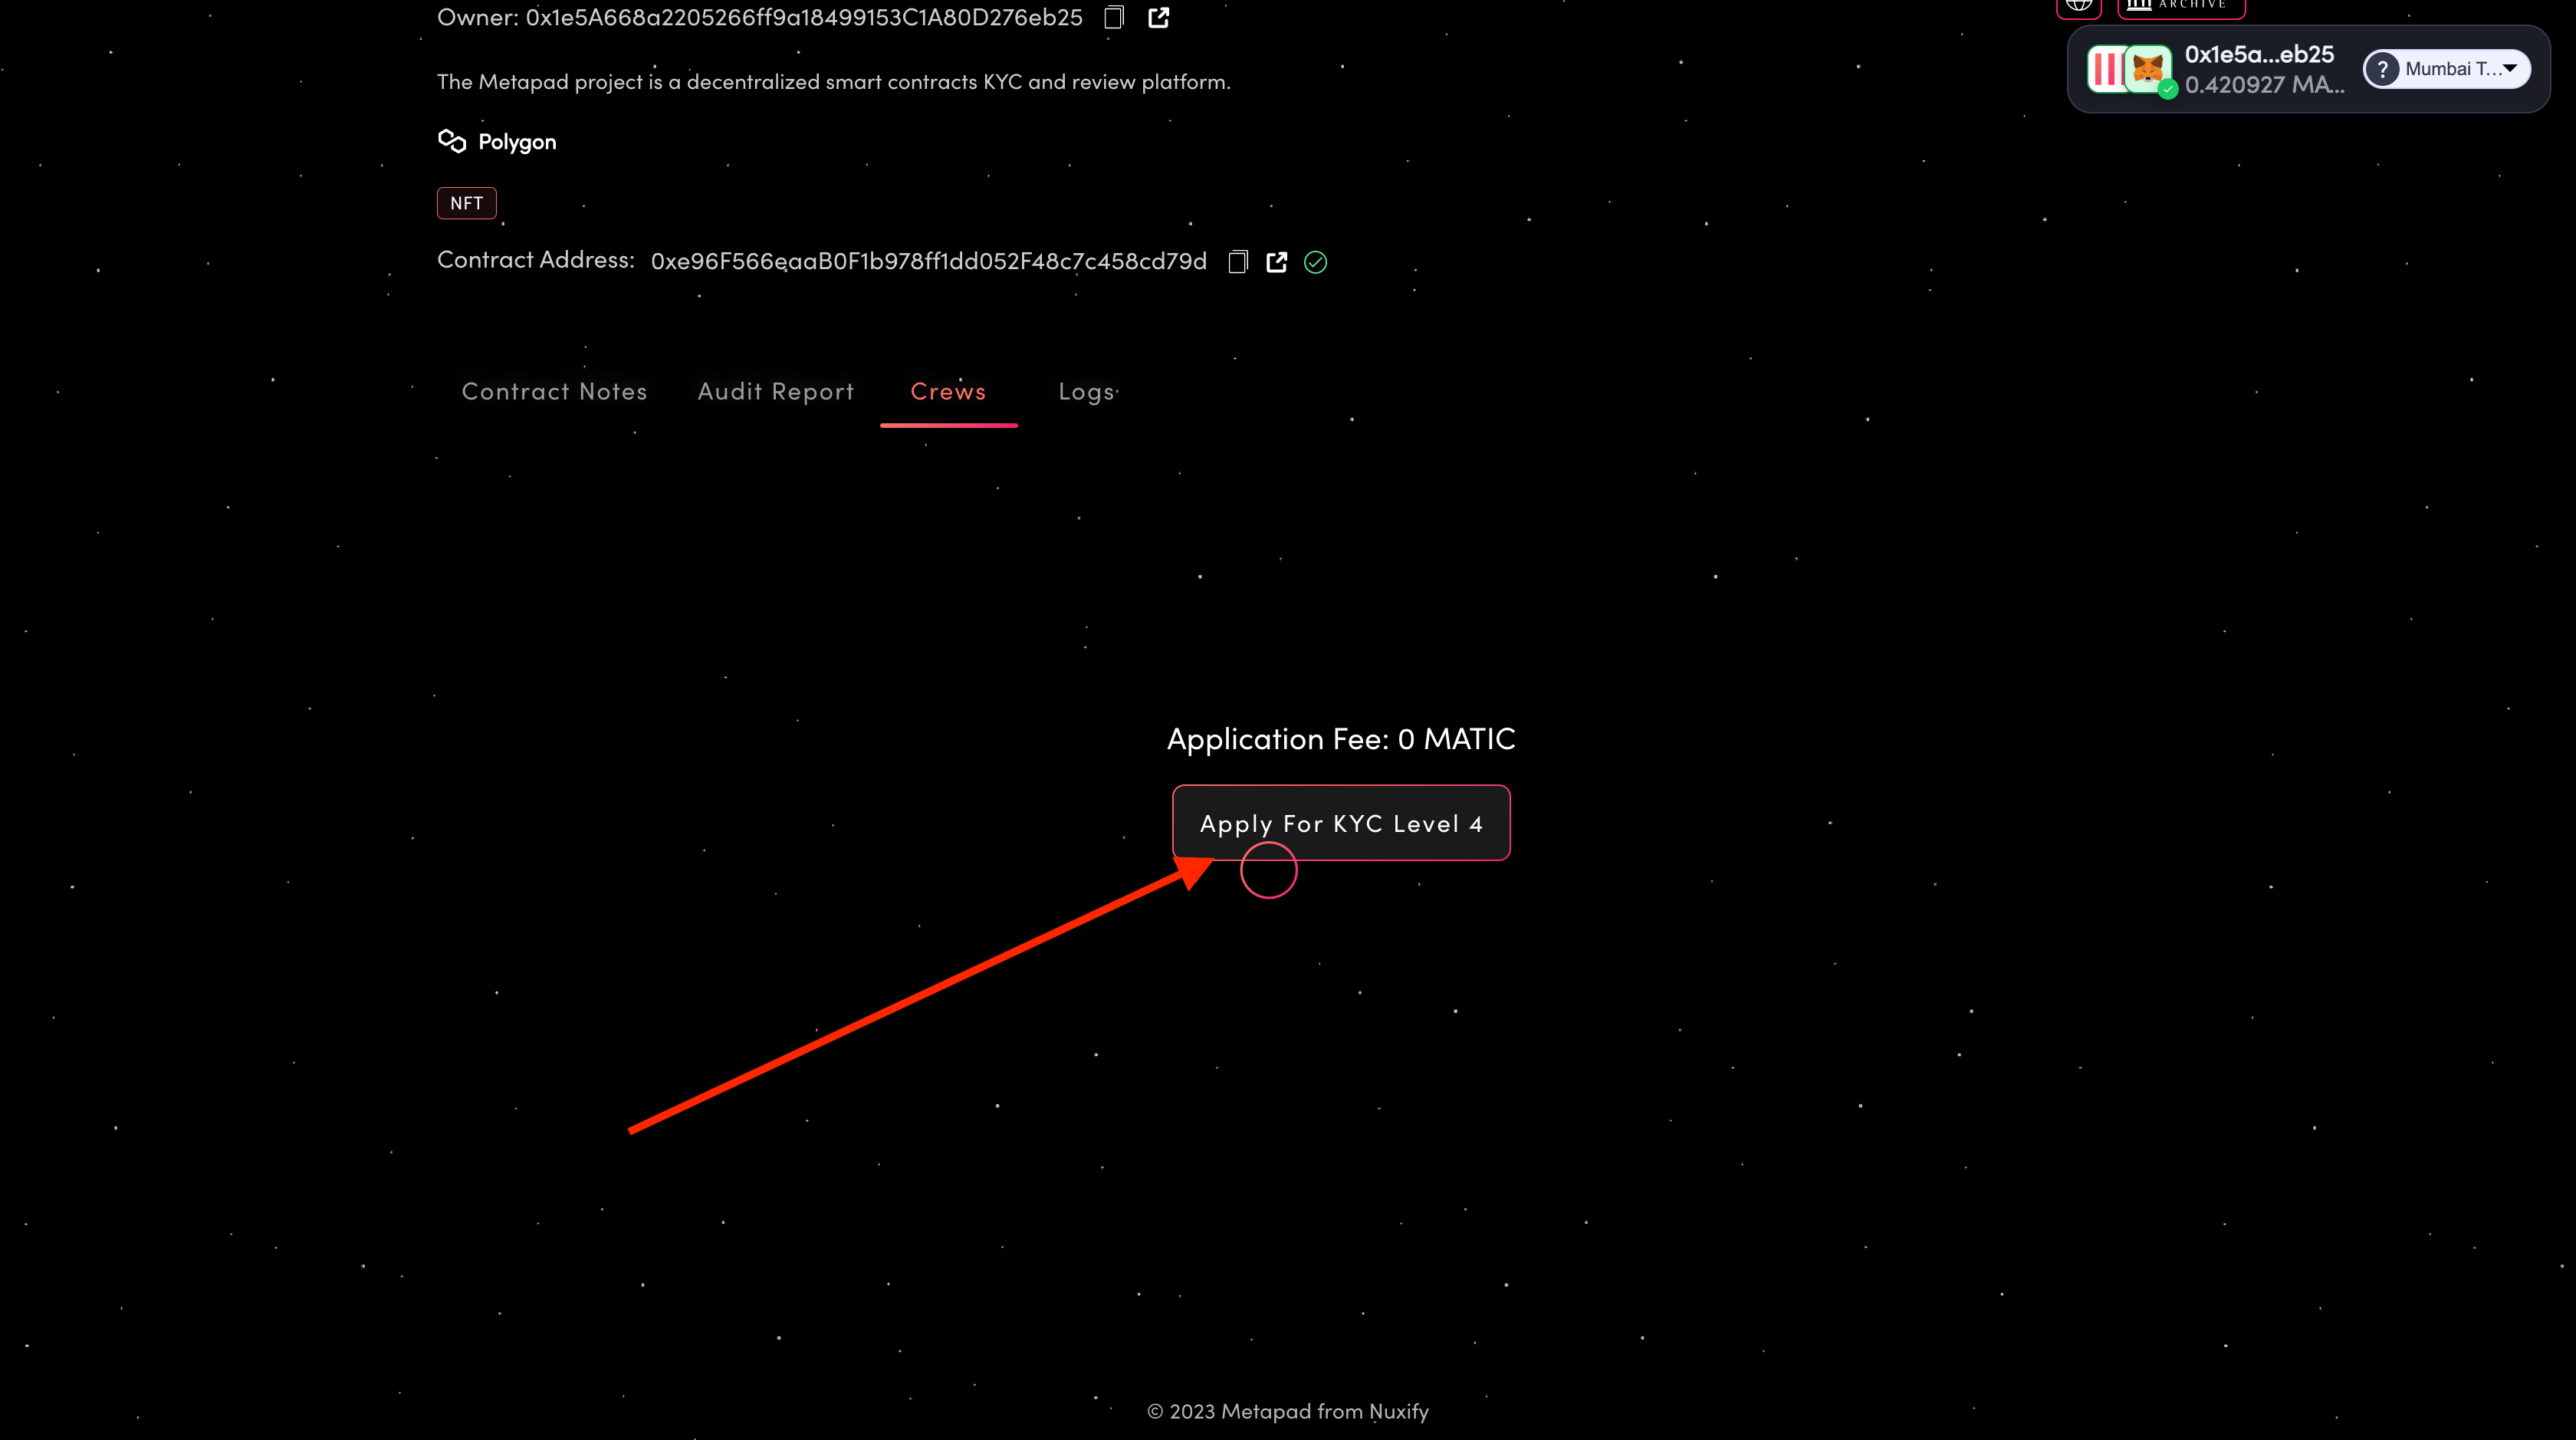Click the NFT tag badge

point(466,203)
